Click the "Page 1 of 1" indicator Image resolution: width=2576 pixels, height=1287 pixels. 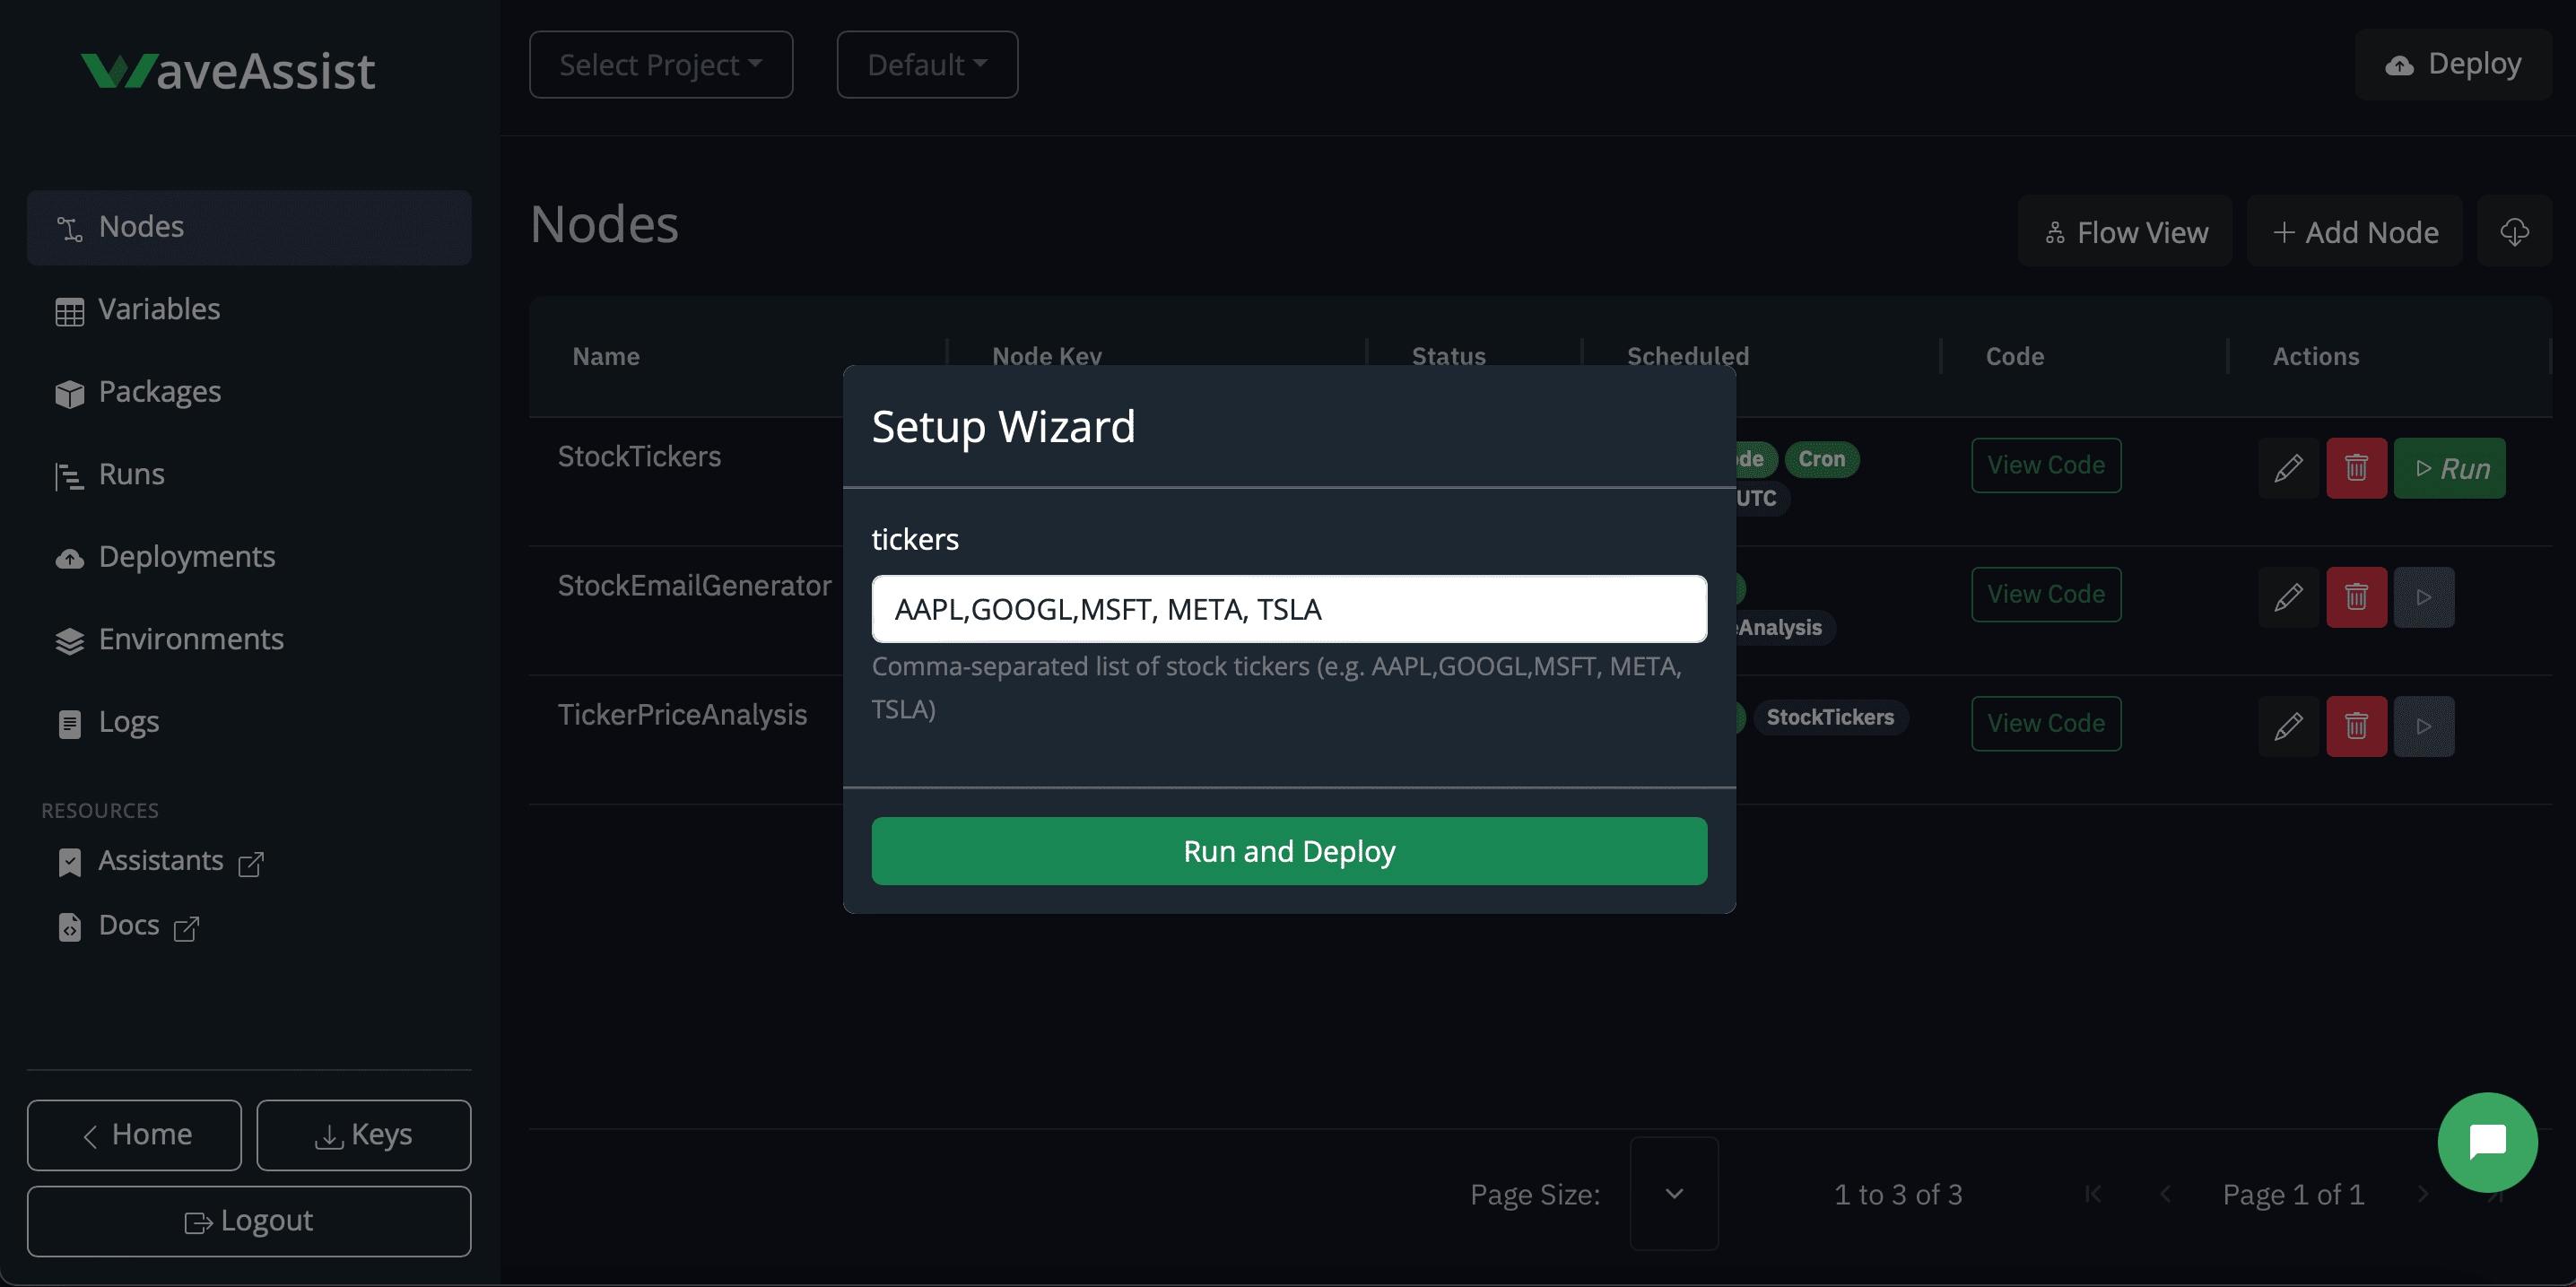(2293, 1194)
